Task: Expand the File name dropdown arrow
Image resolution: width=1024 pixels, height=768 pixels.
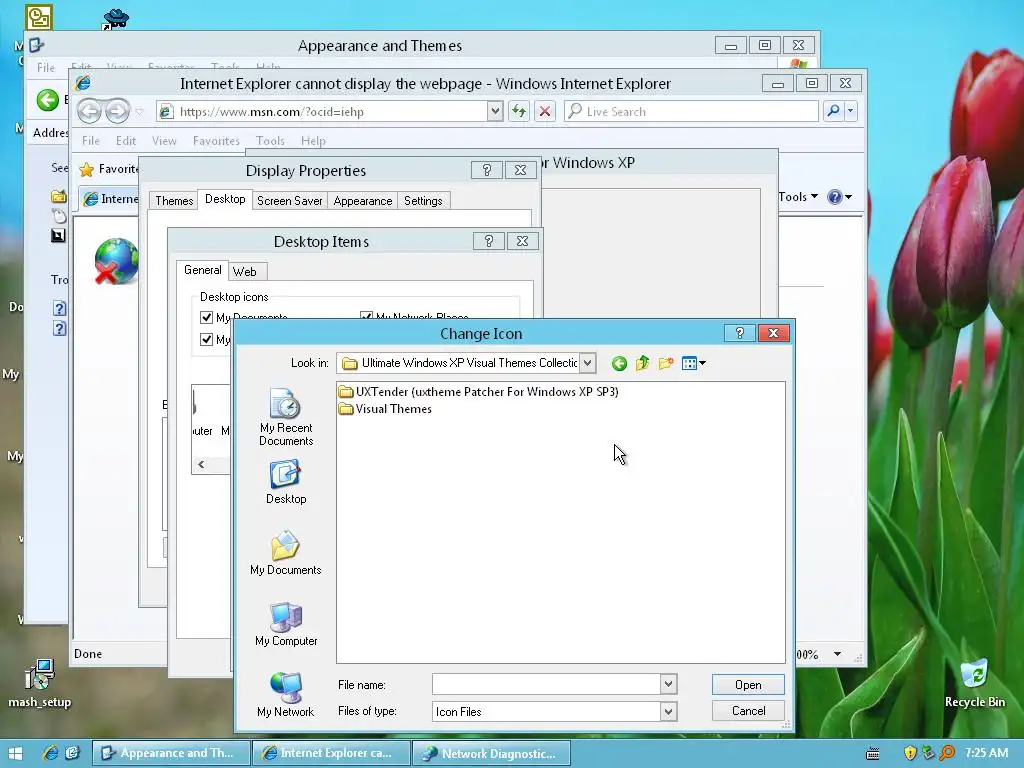Action: click(x=668, y=684)
